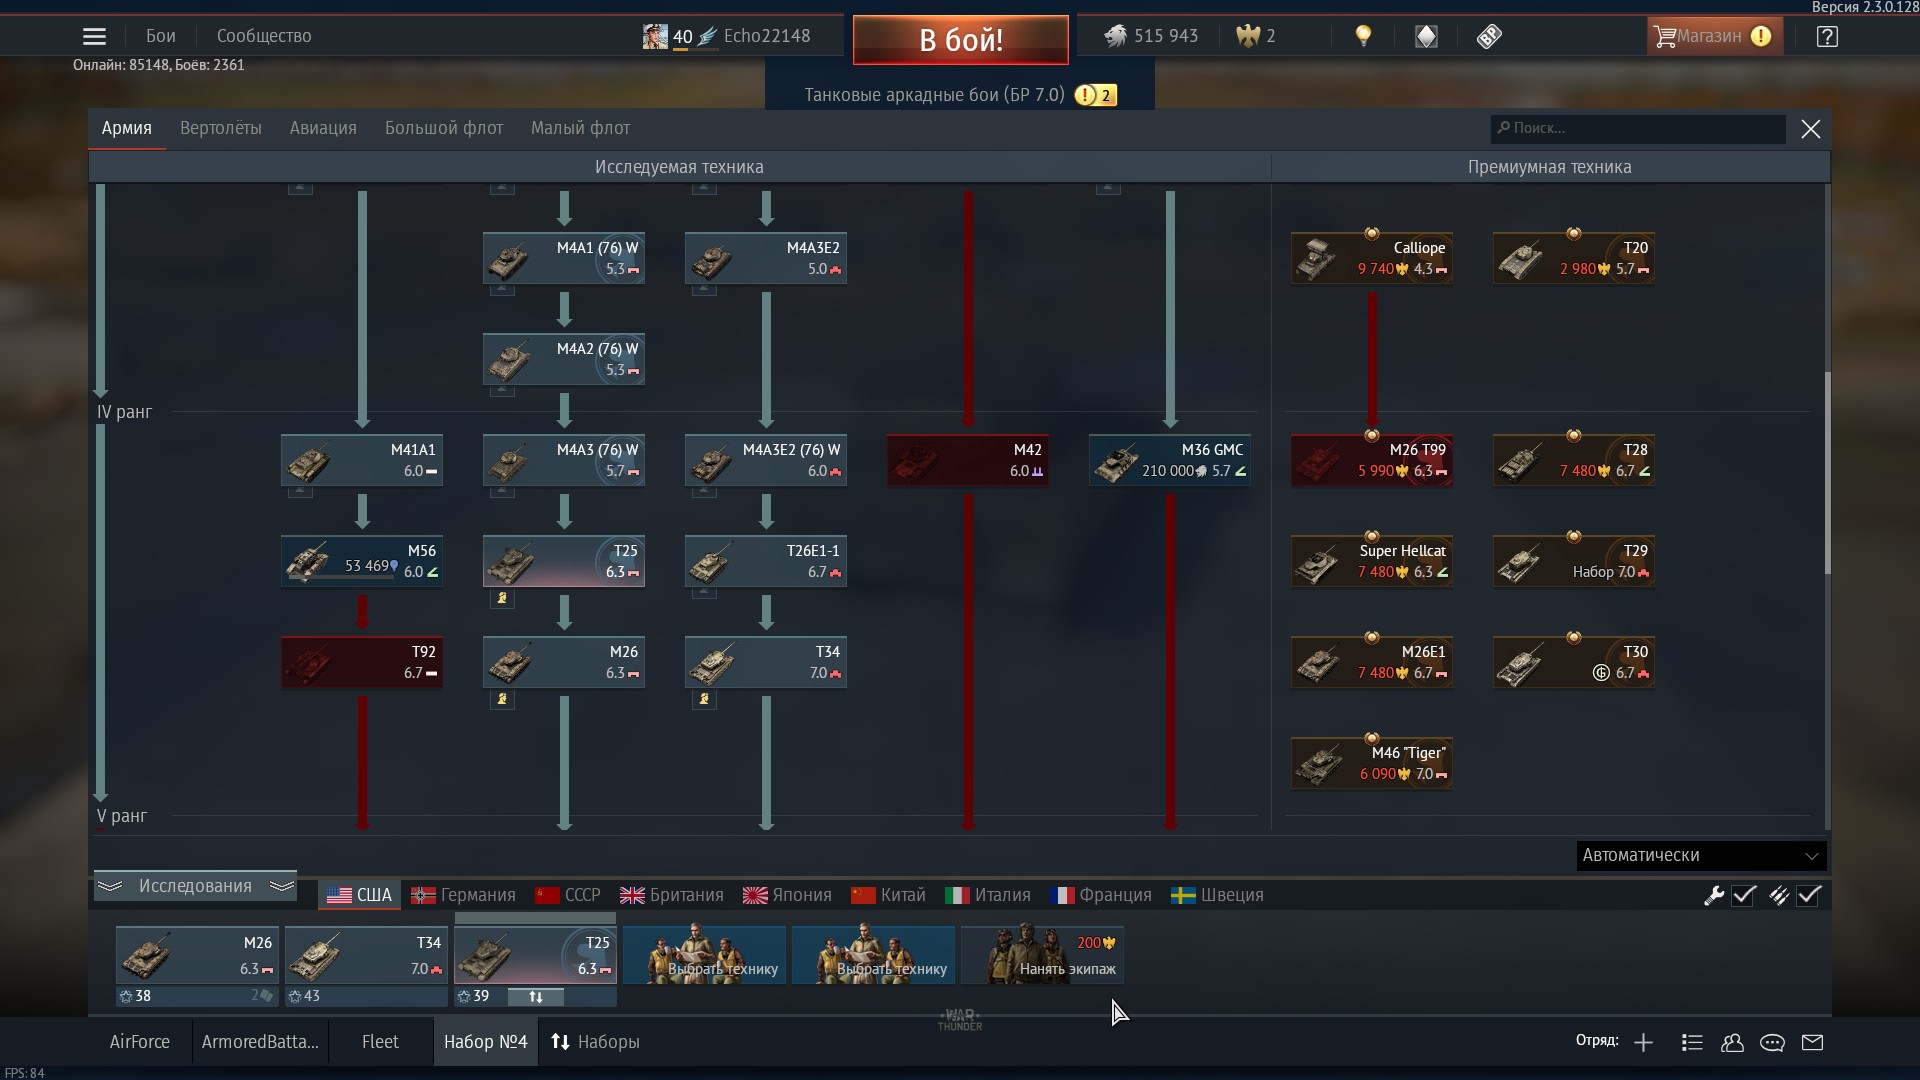The width and height of the screenshot is (1920, 1080).
Task: Select the ArmoredBatta... preset tab
Action: [260, 1042]
